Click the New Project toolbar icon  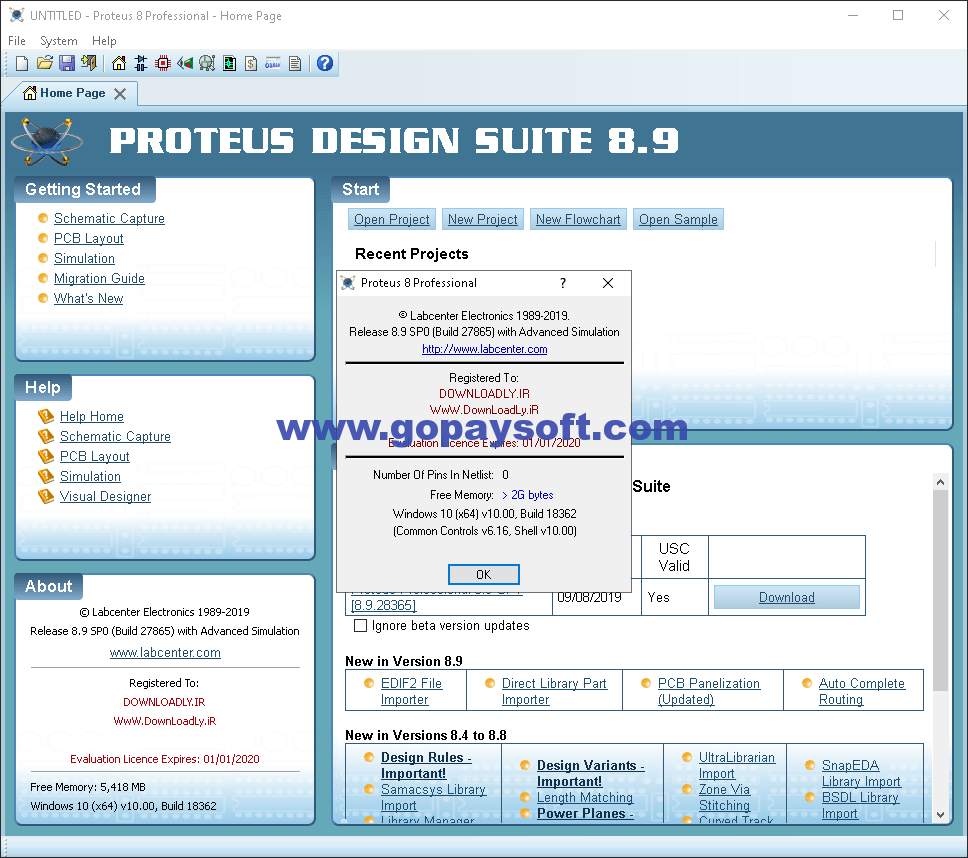(22, 63)
